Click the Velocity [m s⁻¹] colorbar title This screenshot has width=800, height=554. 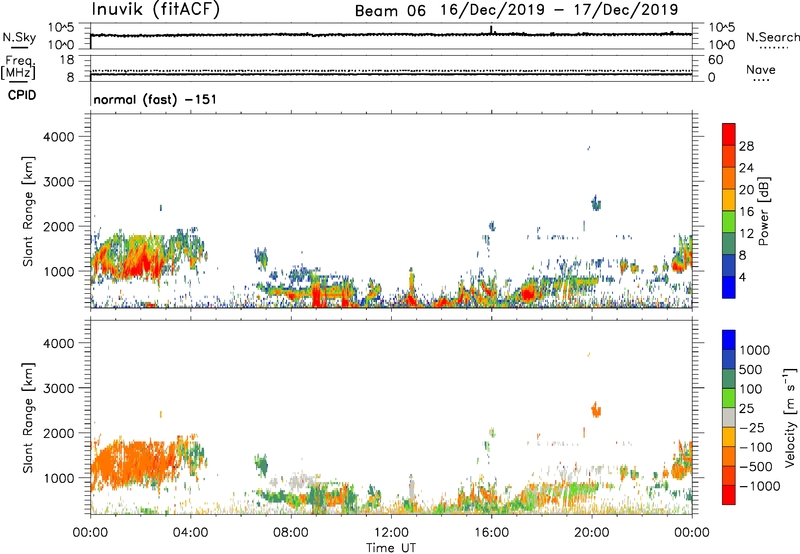790,417
